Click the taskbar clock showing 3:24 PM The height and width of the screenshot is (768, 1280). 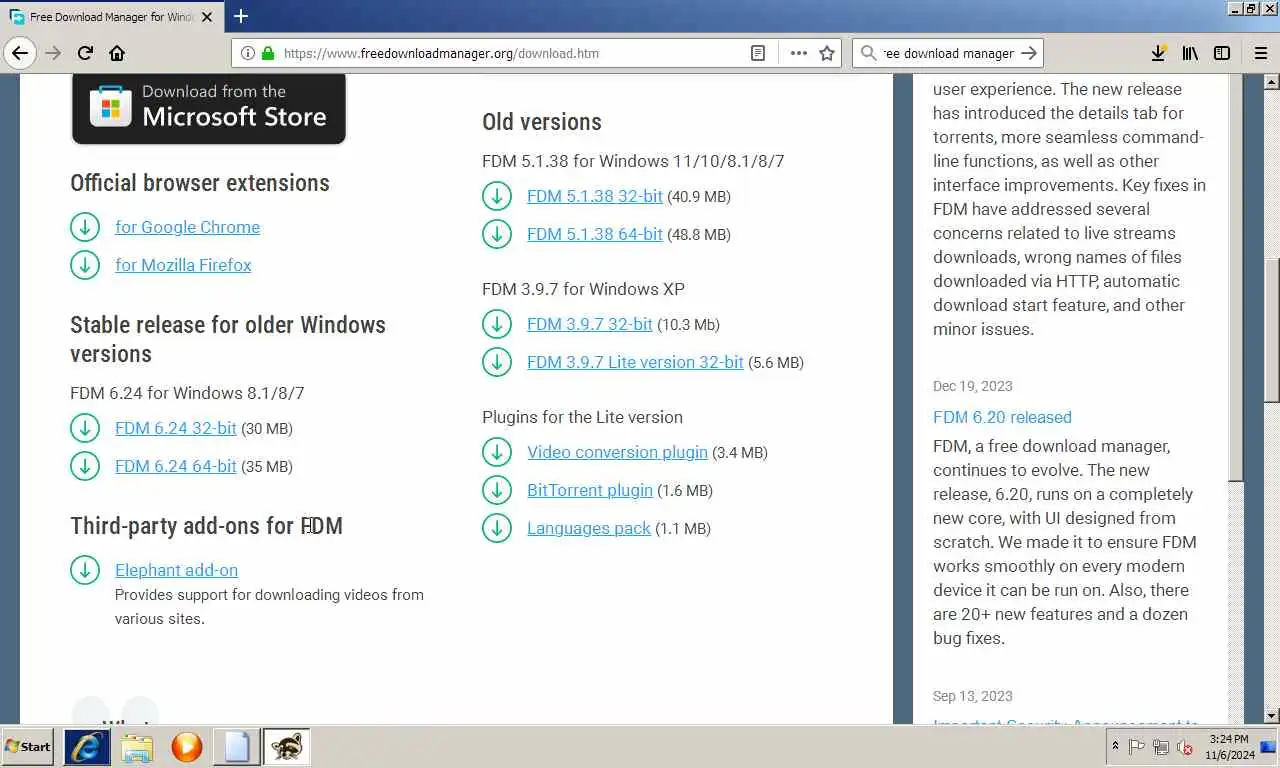[1228, 746]
